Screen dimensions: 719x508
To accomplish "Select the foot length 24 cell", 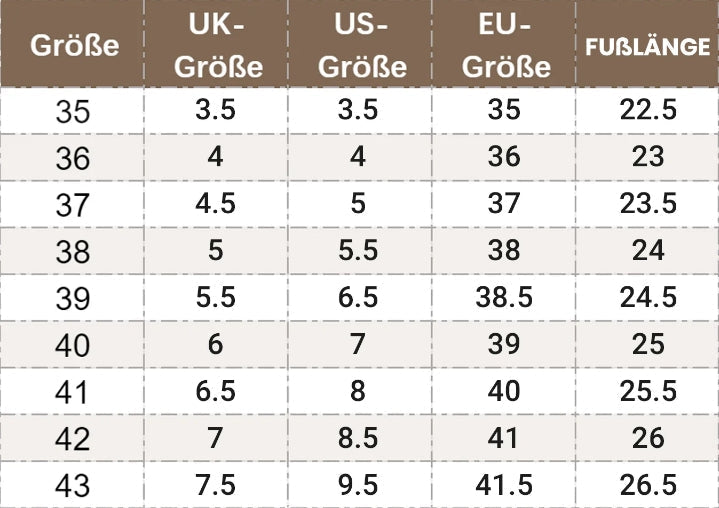I will 648,250.
